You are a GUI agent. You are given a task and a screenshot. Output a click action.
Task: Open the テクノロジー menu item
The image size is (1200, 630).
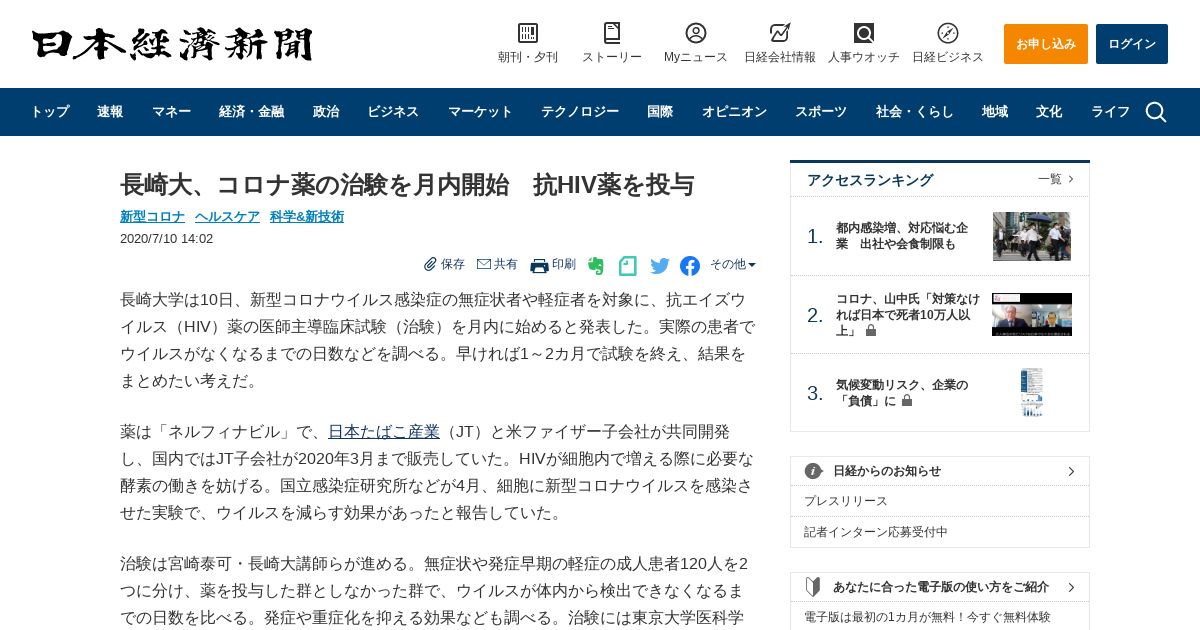[580, 112]
